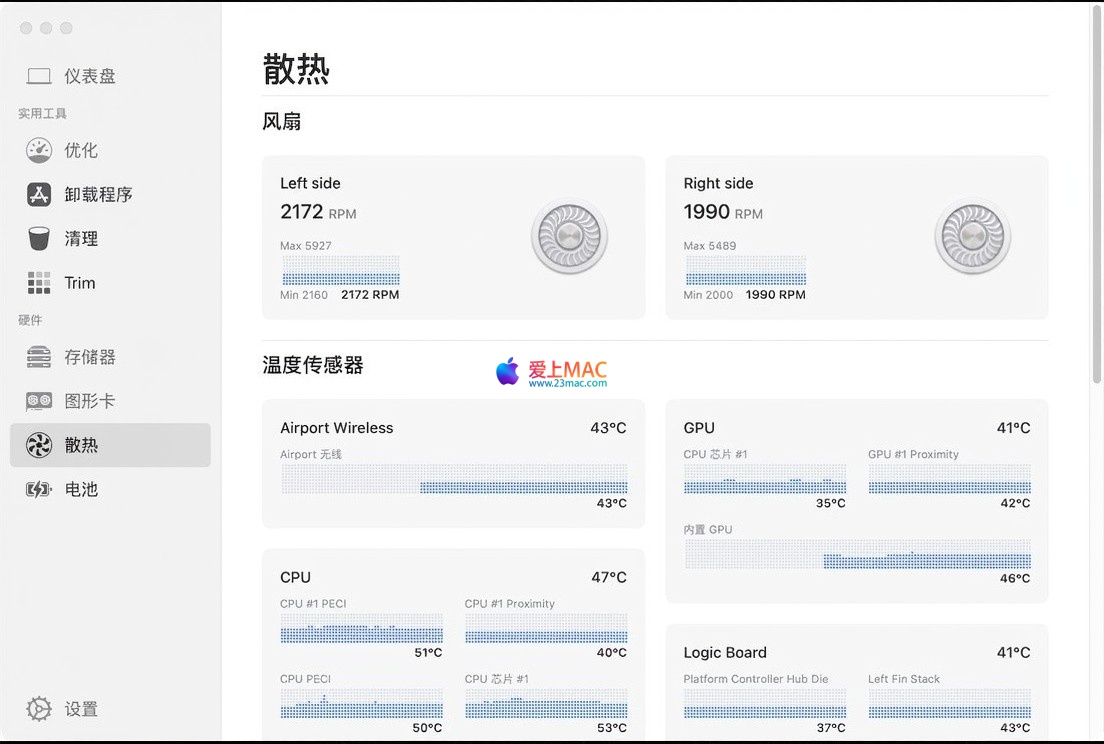Open the www.23mac.com watermark link
1104x744 pixels.
567,383
